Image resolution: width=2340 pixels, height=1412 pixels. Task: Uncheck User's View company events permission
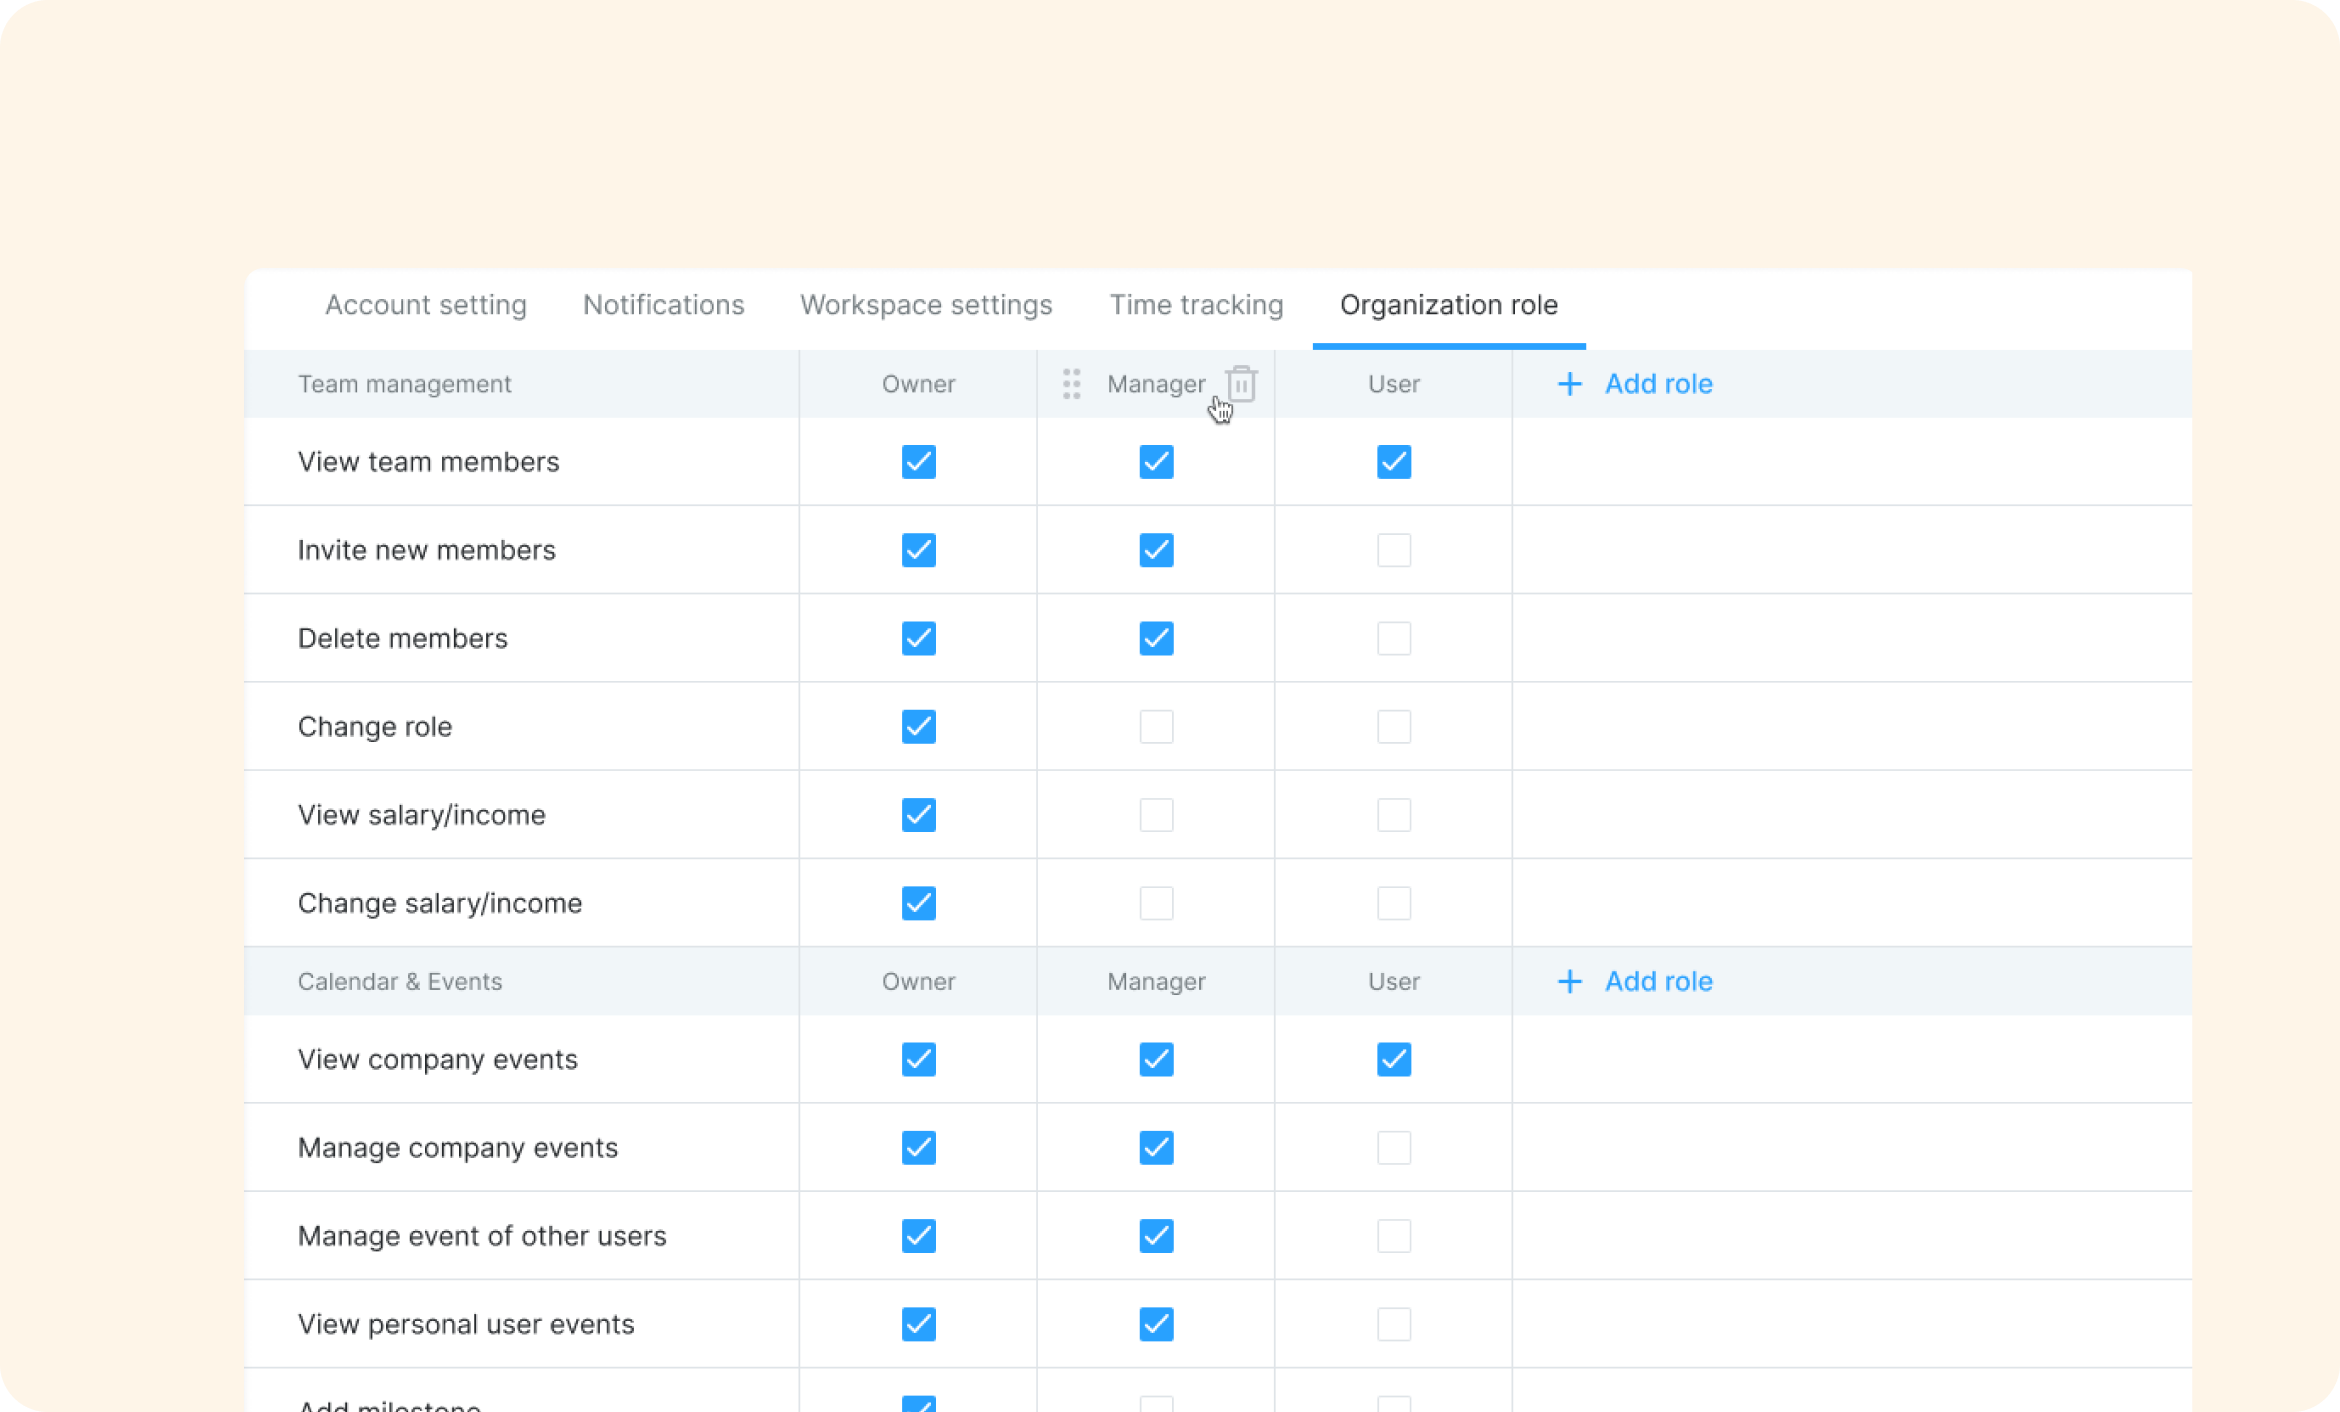[1393, 1059]
